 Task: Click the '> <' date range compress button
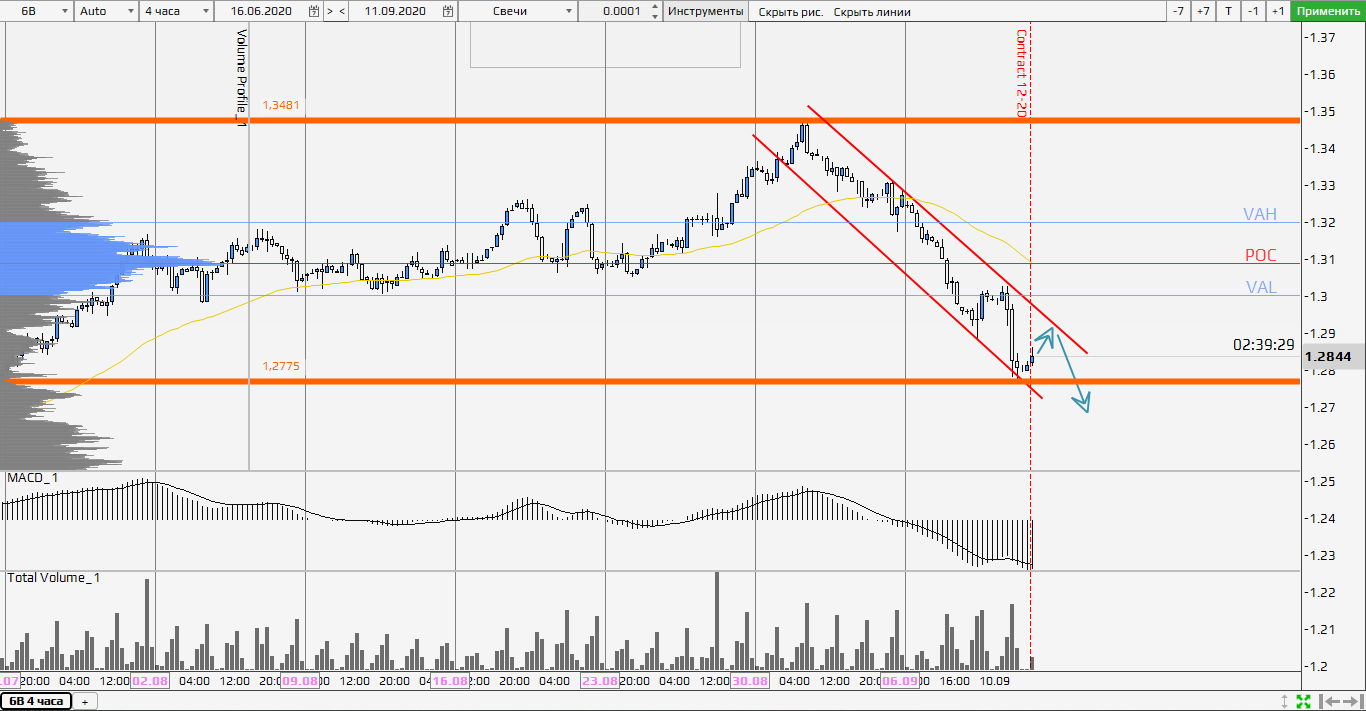(337, 12)
